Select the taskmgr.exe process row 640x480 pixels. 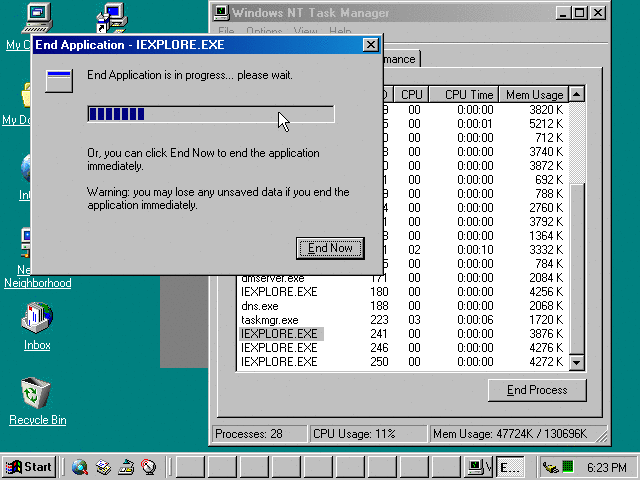[x=402, y=320]
